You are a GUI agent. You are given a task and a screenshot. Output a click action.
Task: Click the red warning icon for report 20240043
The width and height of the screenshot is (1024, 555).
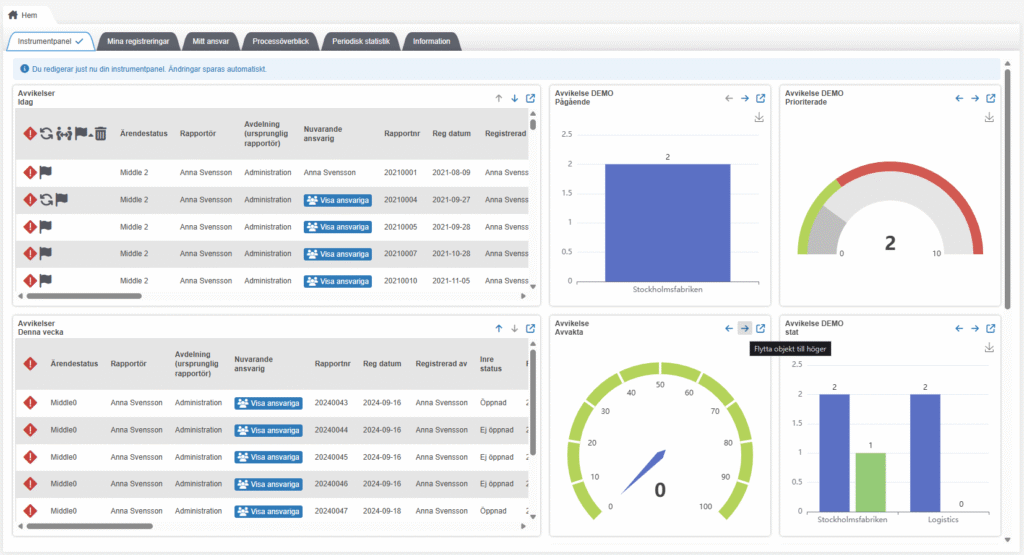pos(30,403)
